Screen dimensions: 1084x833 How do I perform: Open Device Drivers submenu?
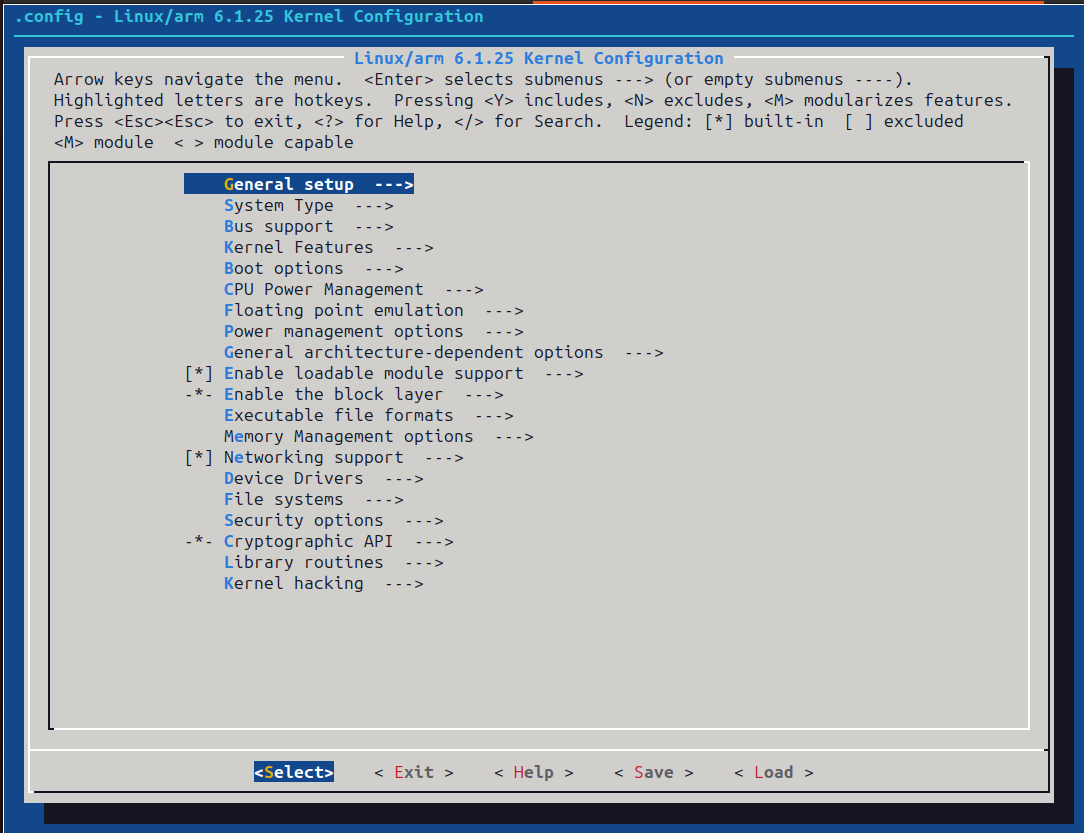pyautogui.click(x=324, y=478)
